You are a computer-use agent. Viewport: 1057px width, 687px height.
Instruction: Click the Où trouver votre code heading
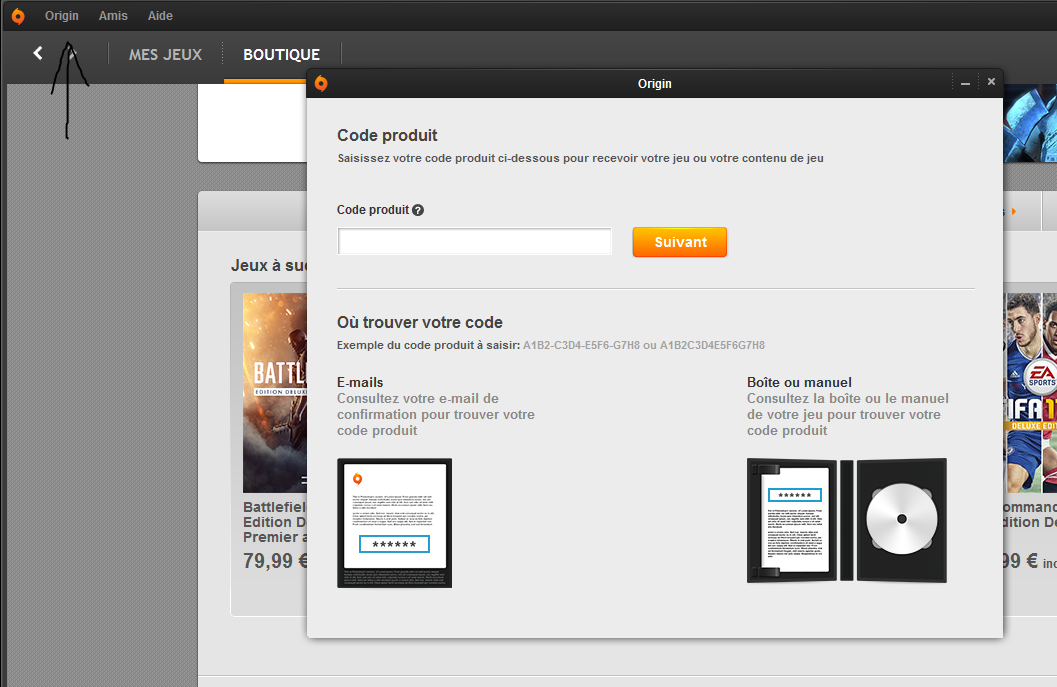click(420, 322)
